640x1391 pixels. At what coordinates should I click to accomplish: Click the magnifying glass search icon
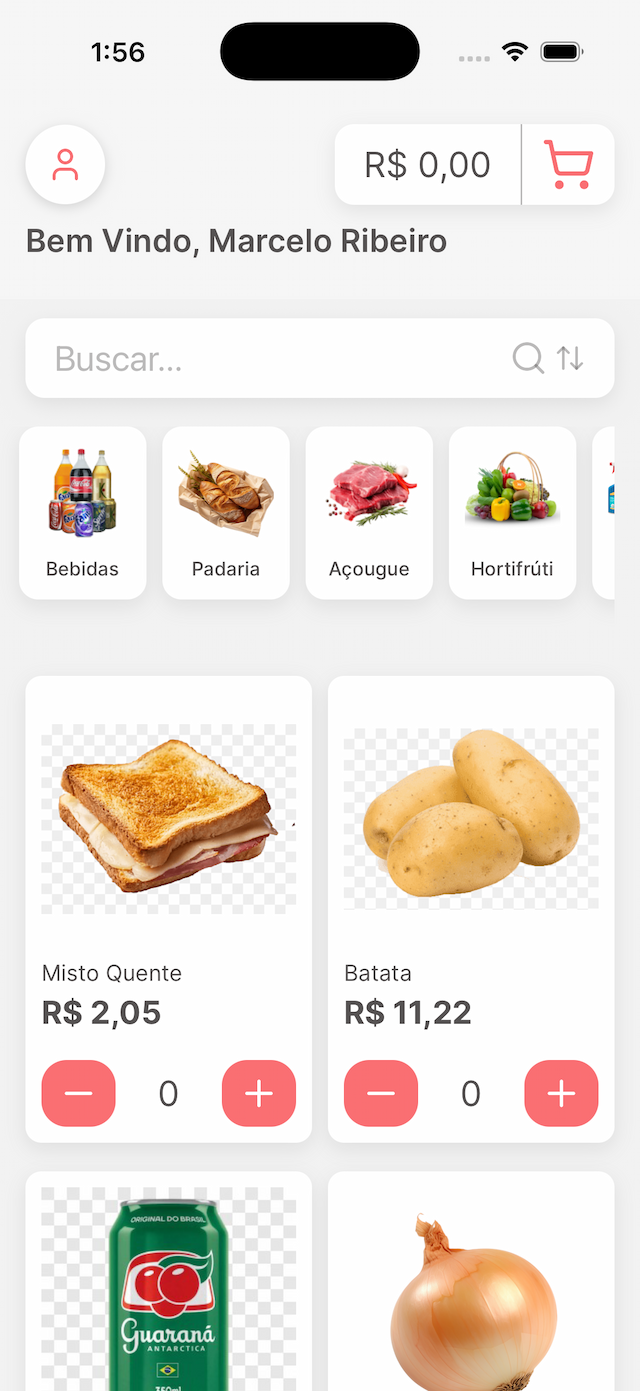pyautogui.click(x=527, y=358)
